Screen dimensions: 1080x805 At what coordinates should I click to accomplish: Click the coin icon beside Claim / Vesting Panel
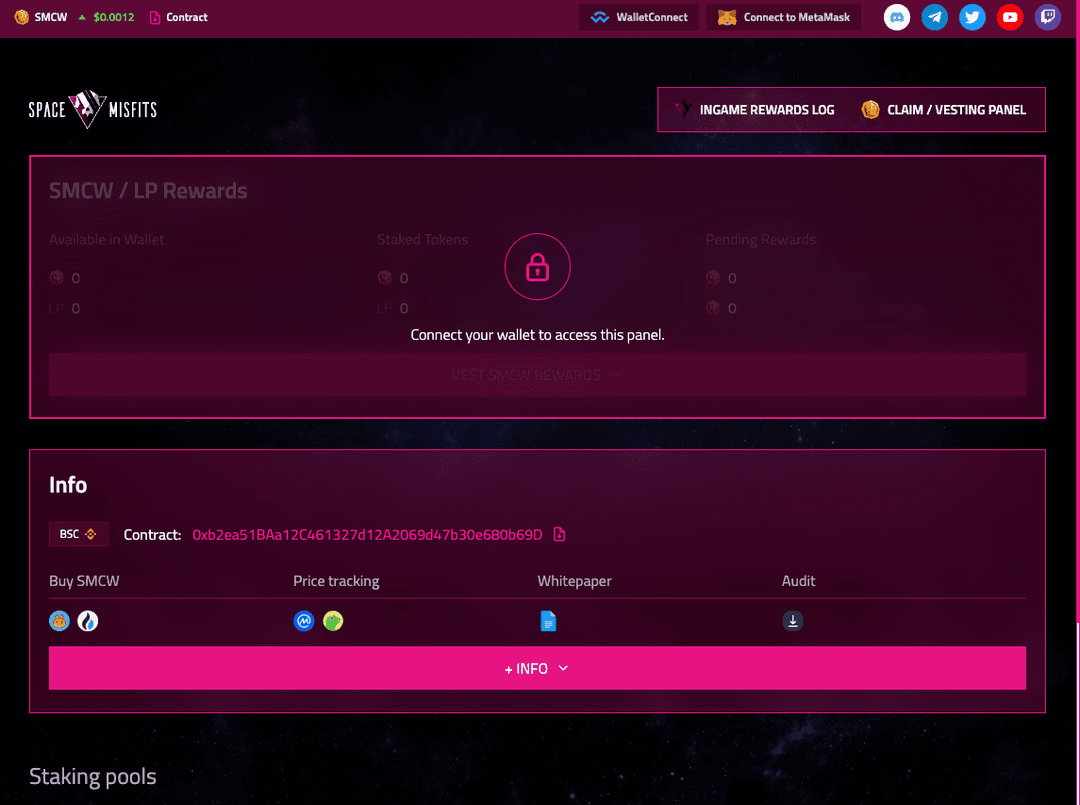coord(871,109)
